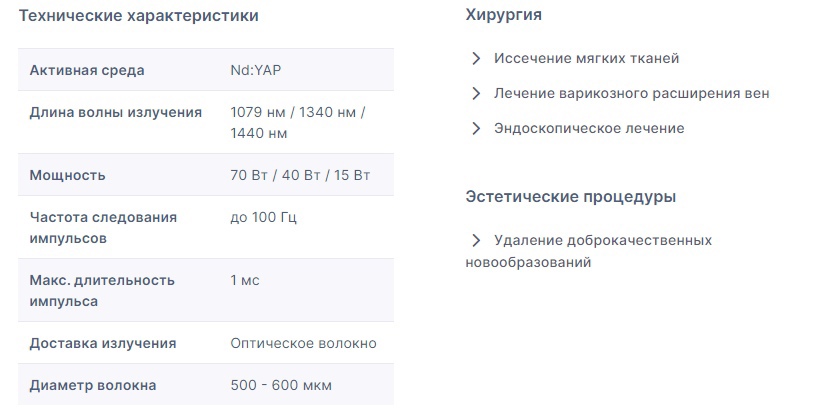The width and height of the screenshot is (814, 408).
Task: Click the Диаметр волокна row label
Action: coord(93,385)
